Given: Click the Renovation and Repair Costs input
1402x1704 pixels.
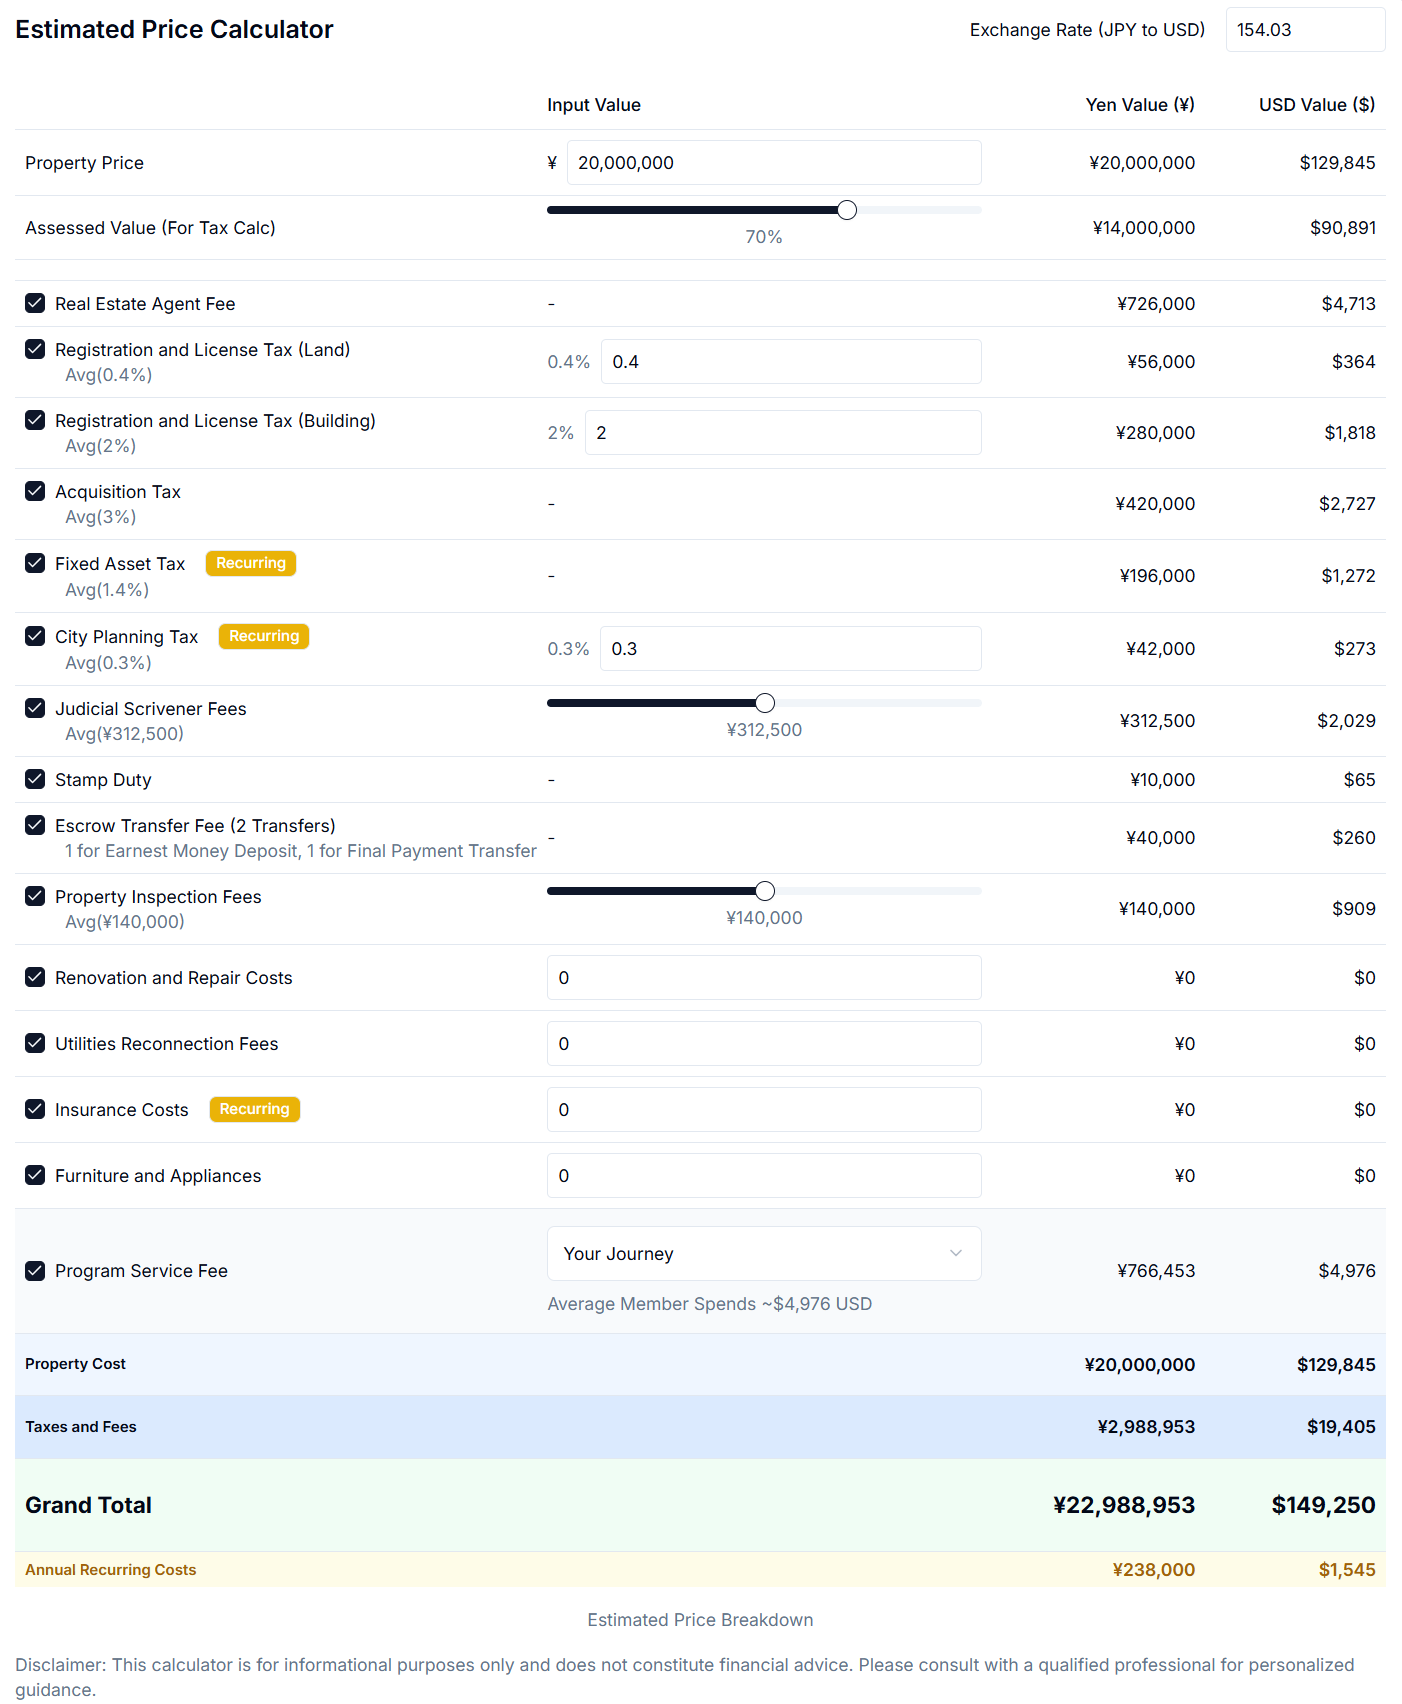Looking at the screenshot, I should tap(763, 978).
